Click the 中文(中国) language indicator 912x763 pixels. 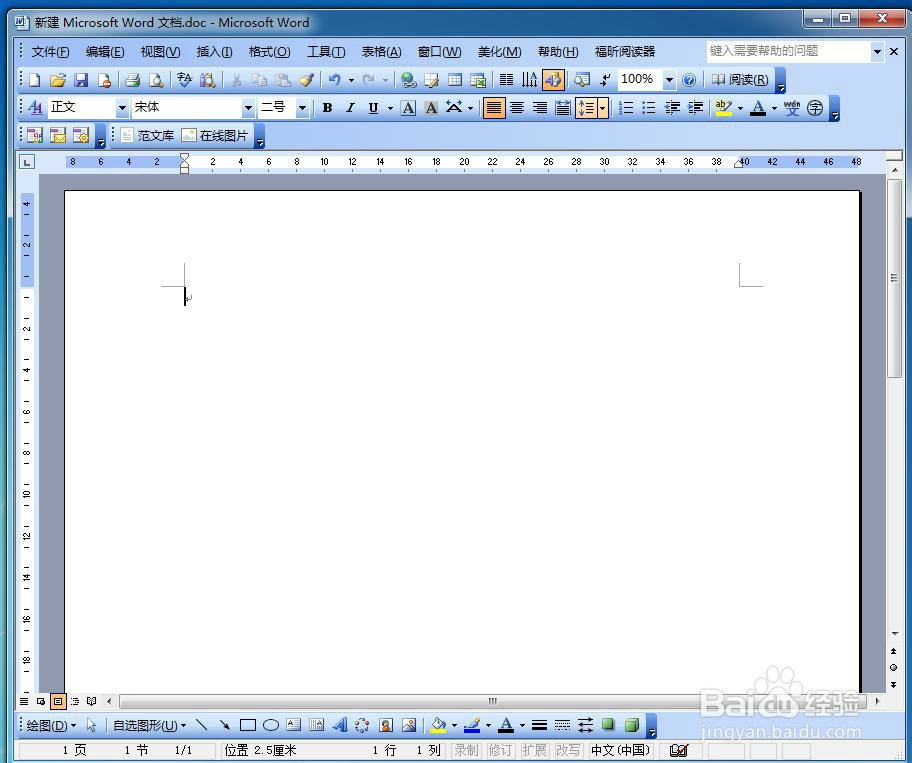(x=621, y=751)
